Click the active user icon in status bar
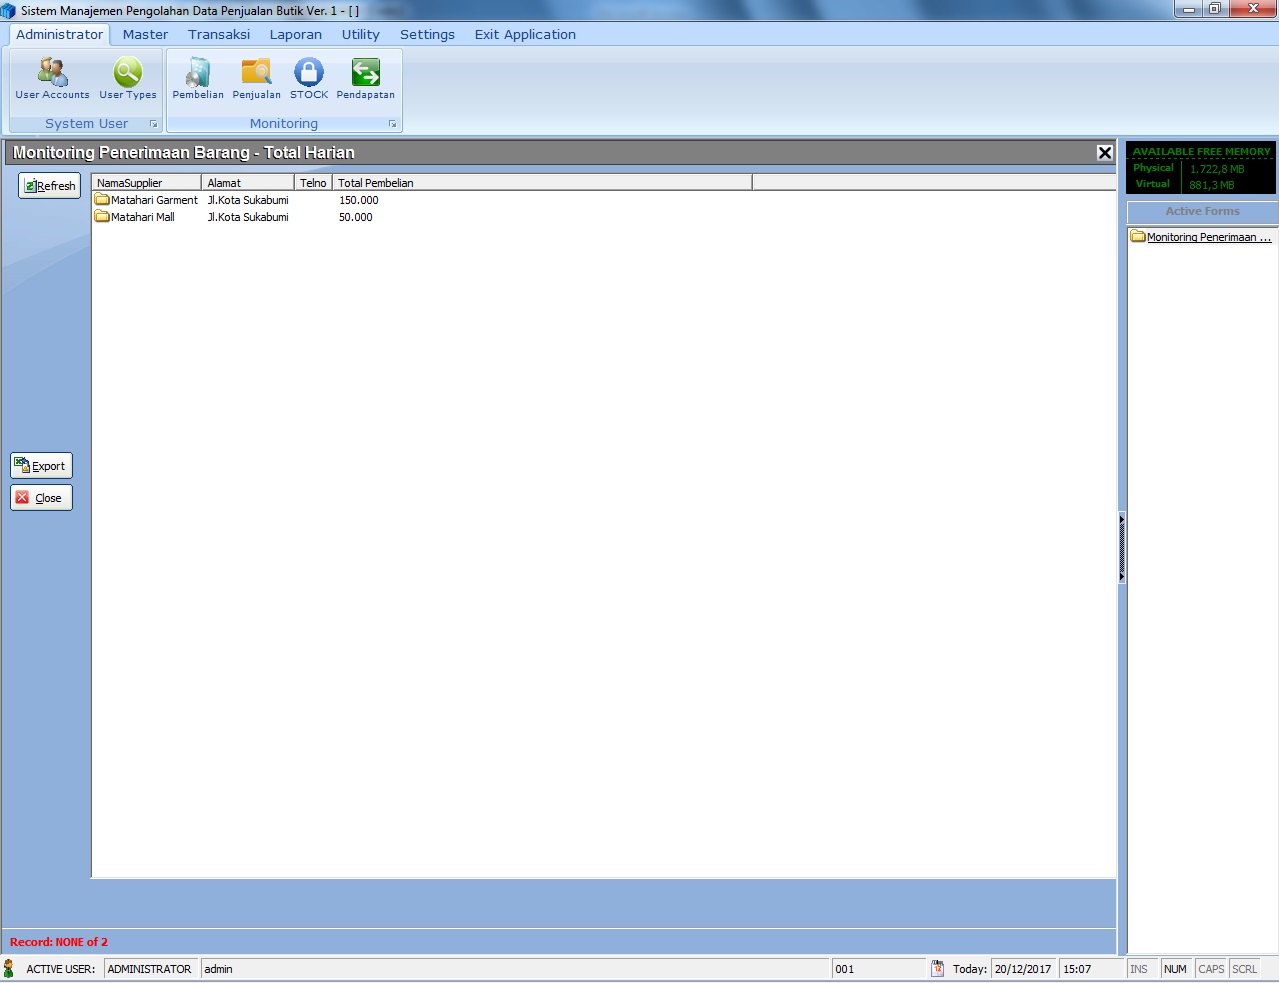This screenshot has height=983, width=1279. 10,968
